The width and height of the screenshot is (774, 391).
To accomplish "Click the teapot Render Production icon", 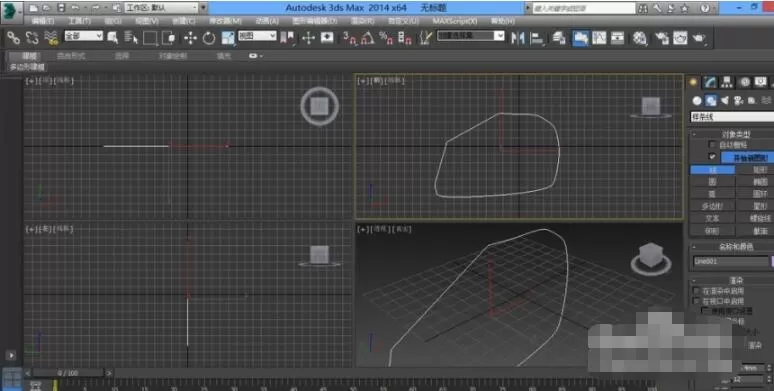I will pos(699,38).
